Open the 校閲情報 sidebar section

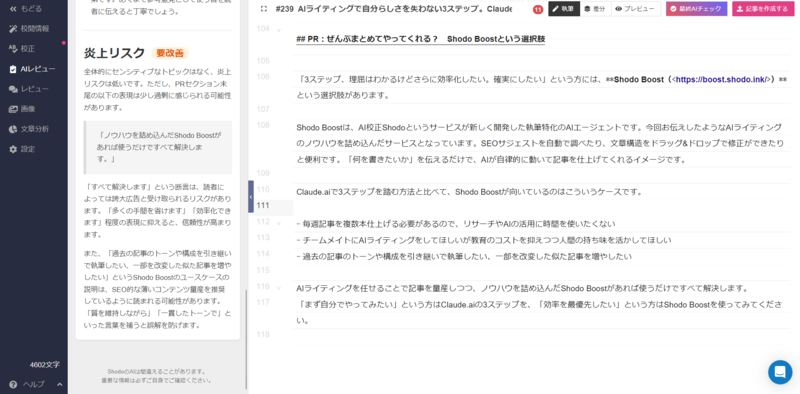click(30, 29)
